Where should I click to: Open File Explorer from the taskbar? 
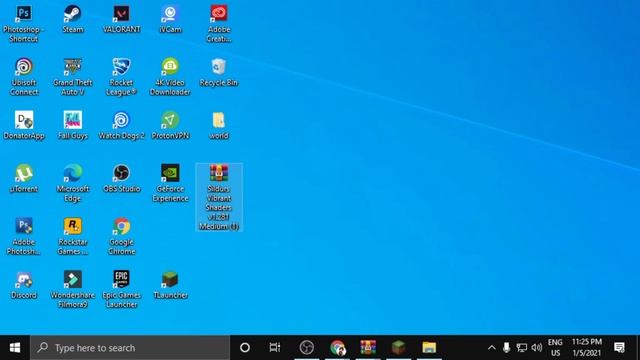(x=429, y=348)
